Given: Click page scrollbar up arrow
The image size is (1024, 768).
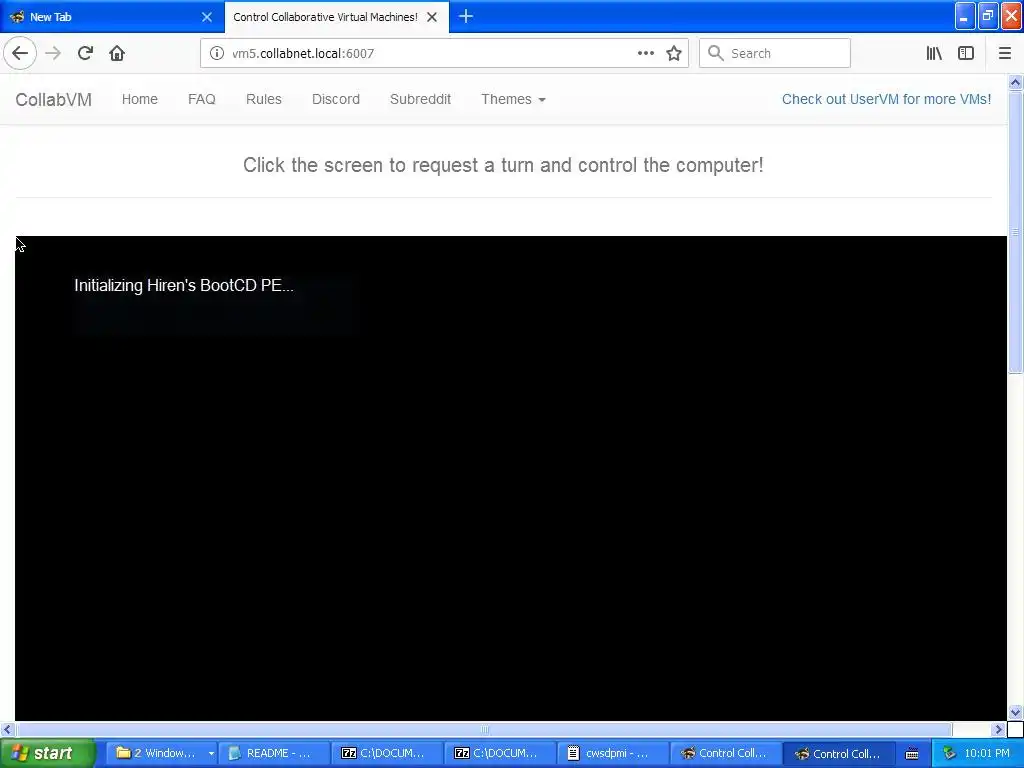Looking at the screenshot, I should point(1015,82).
